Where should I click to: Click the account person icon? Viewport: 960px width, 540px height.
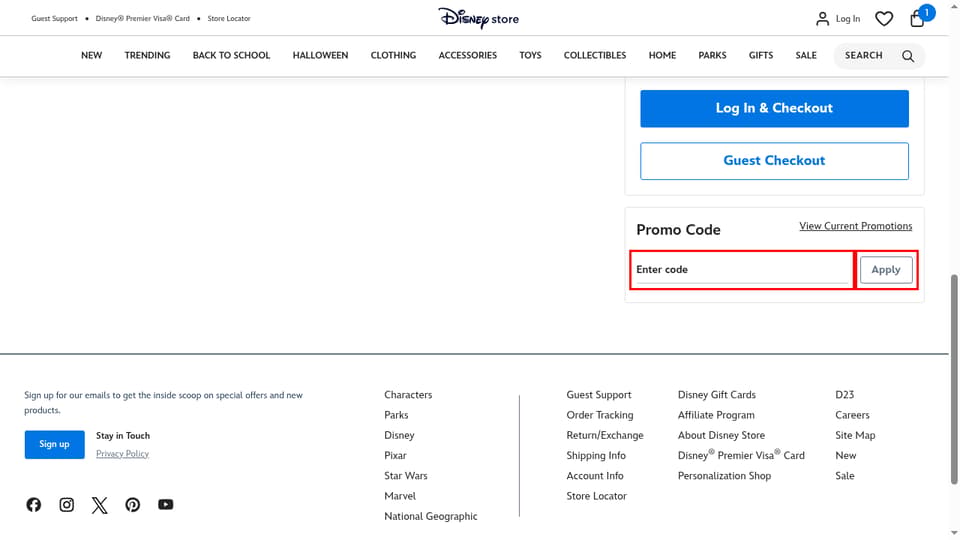[x=822, y=19]
